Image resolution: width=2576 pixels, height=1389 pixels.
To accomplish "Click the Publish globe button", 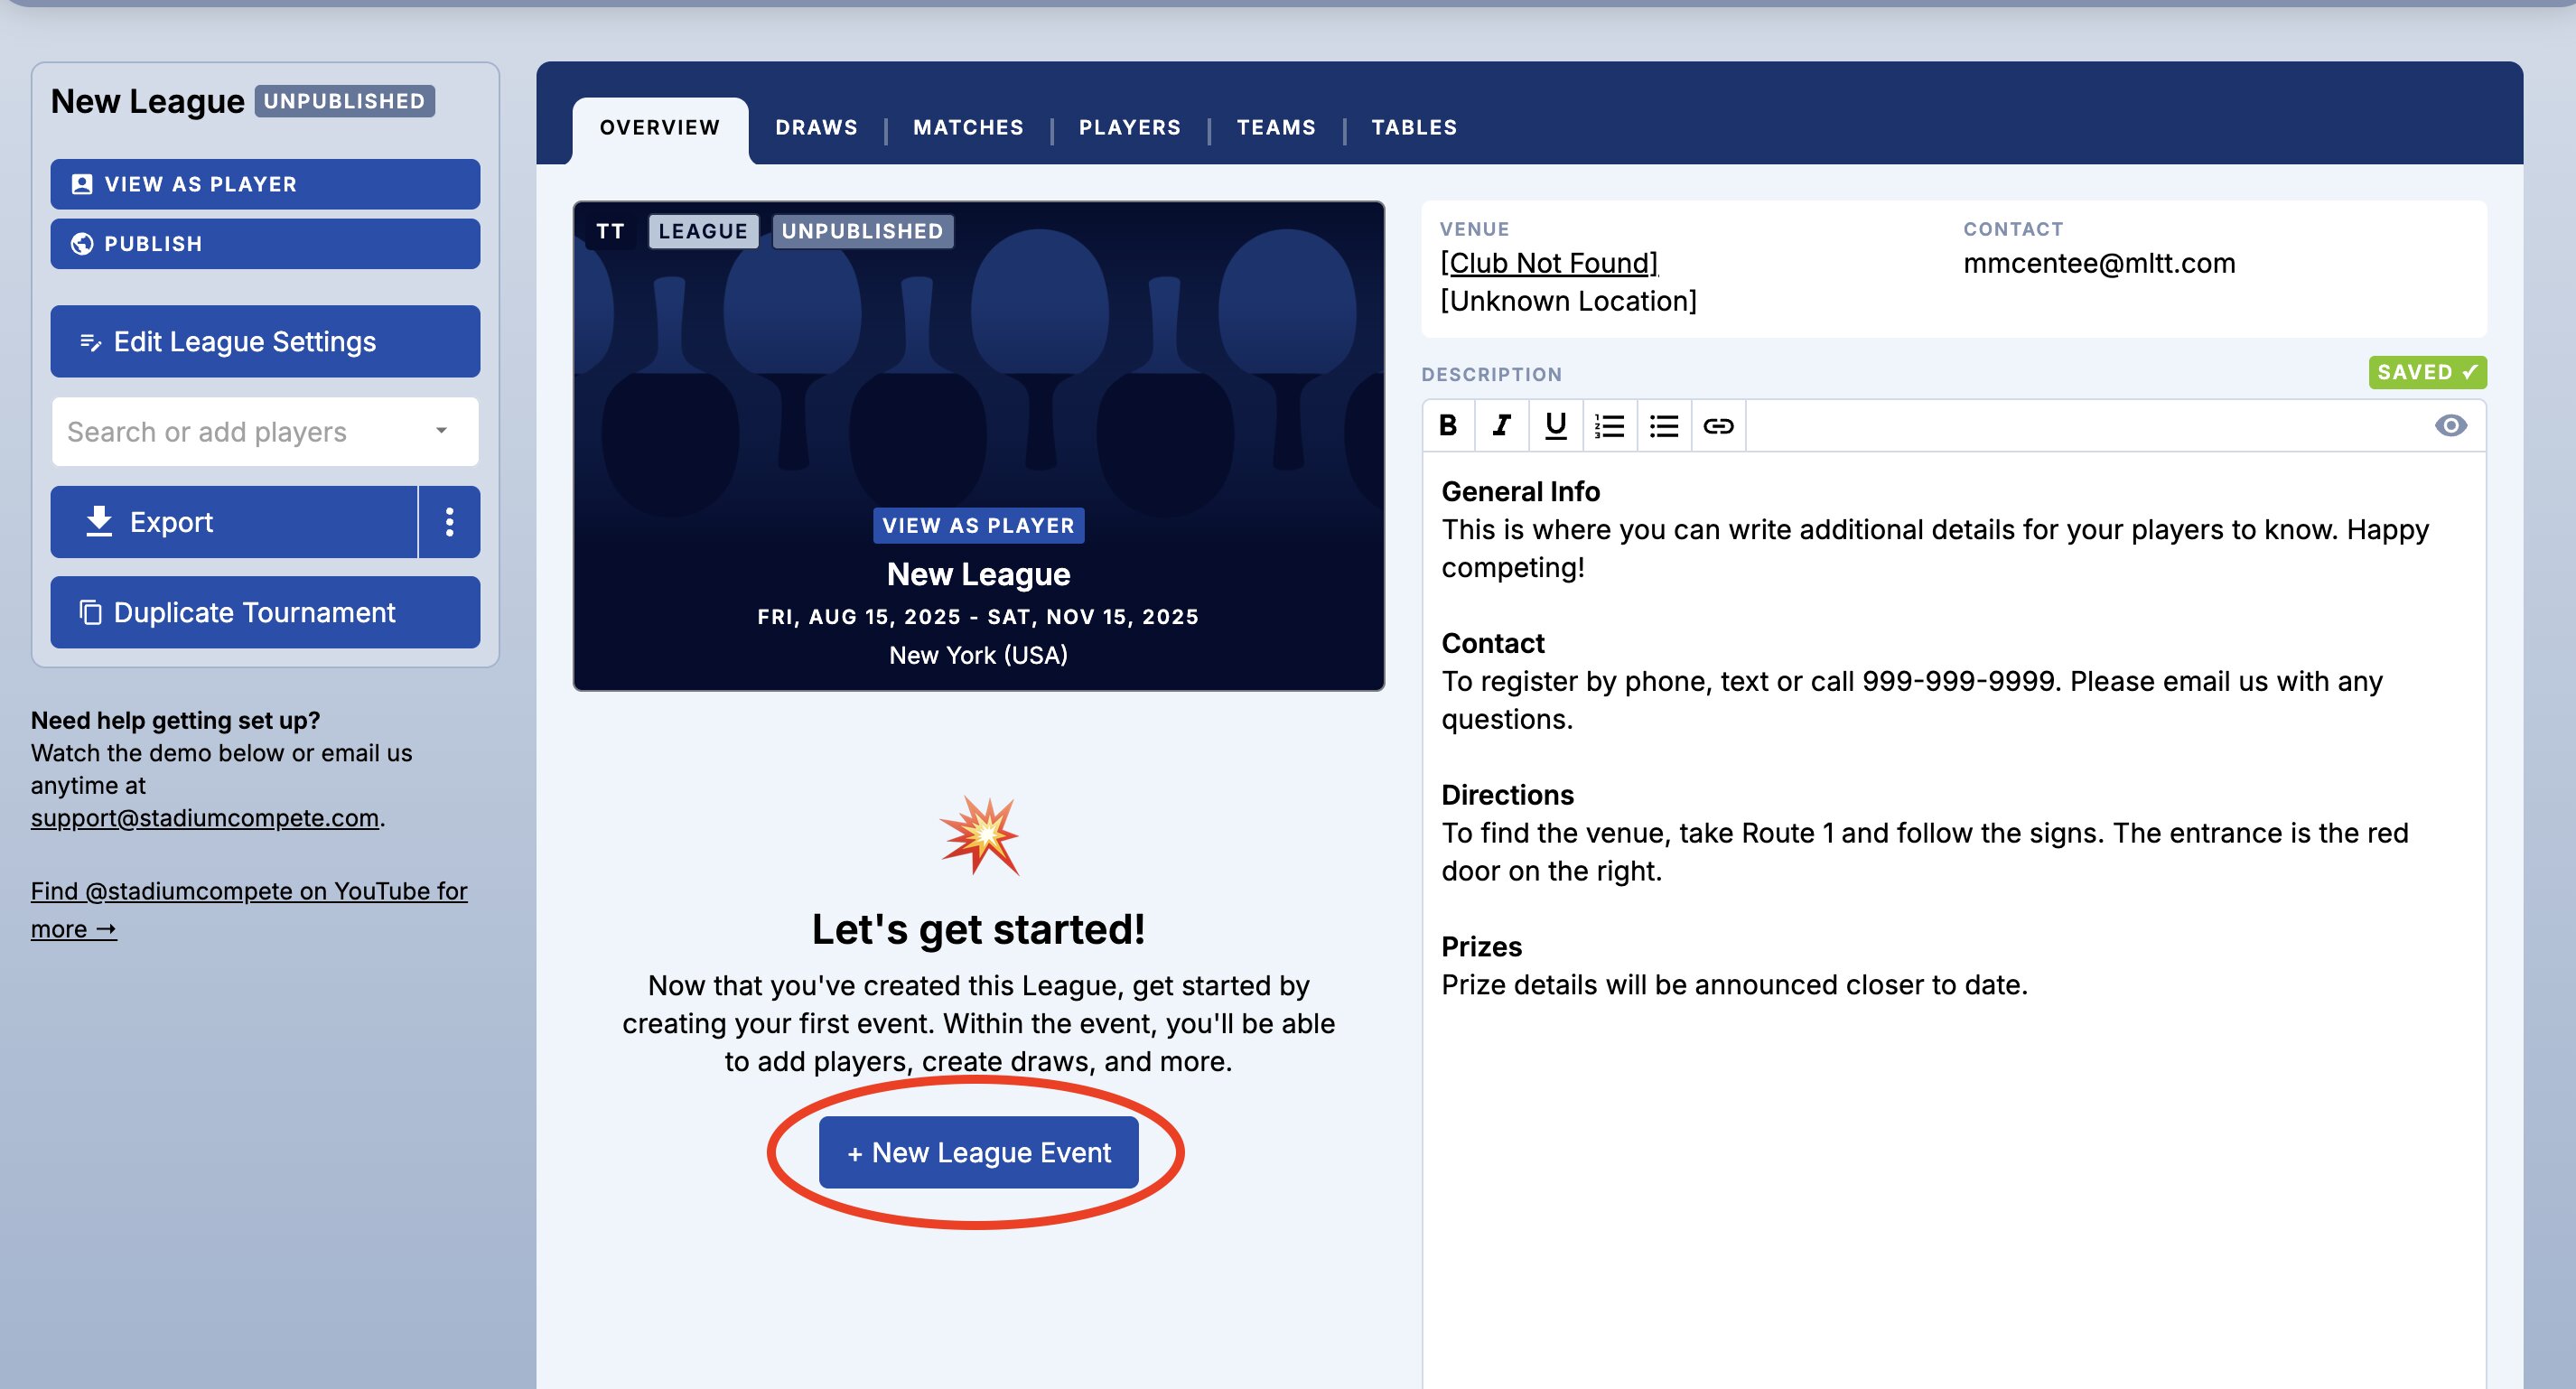I will (265, 244).
